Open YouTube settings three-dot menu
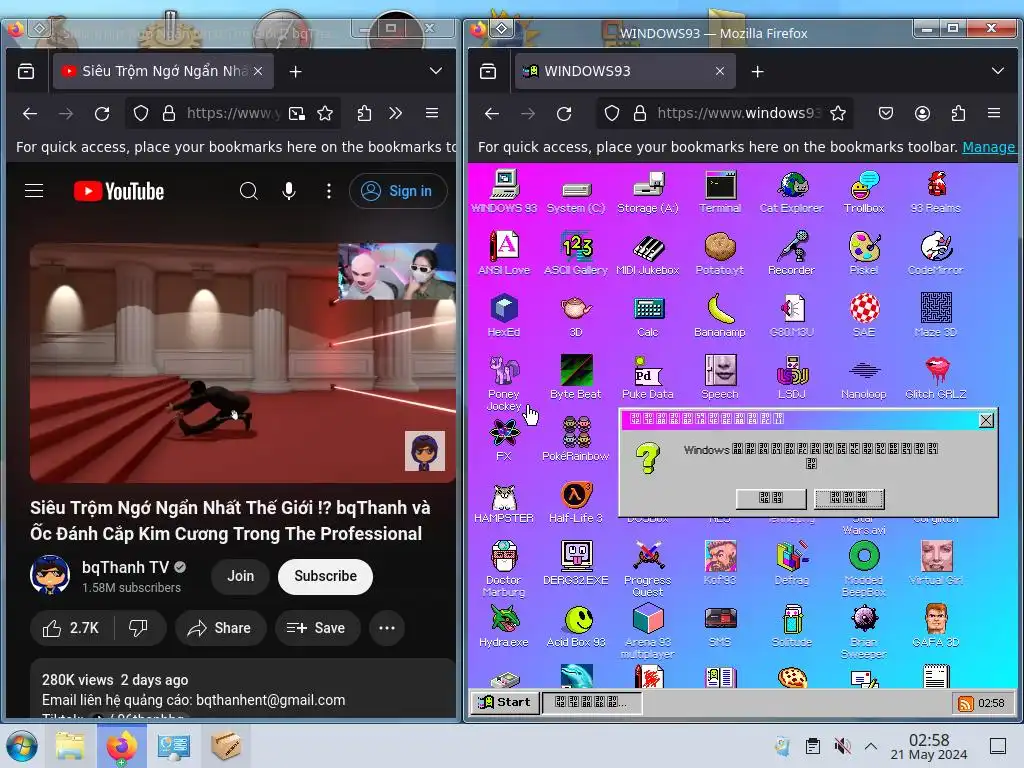This screenshot has height=768, width=1024. (328, 191)
